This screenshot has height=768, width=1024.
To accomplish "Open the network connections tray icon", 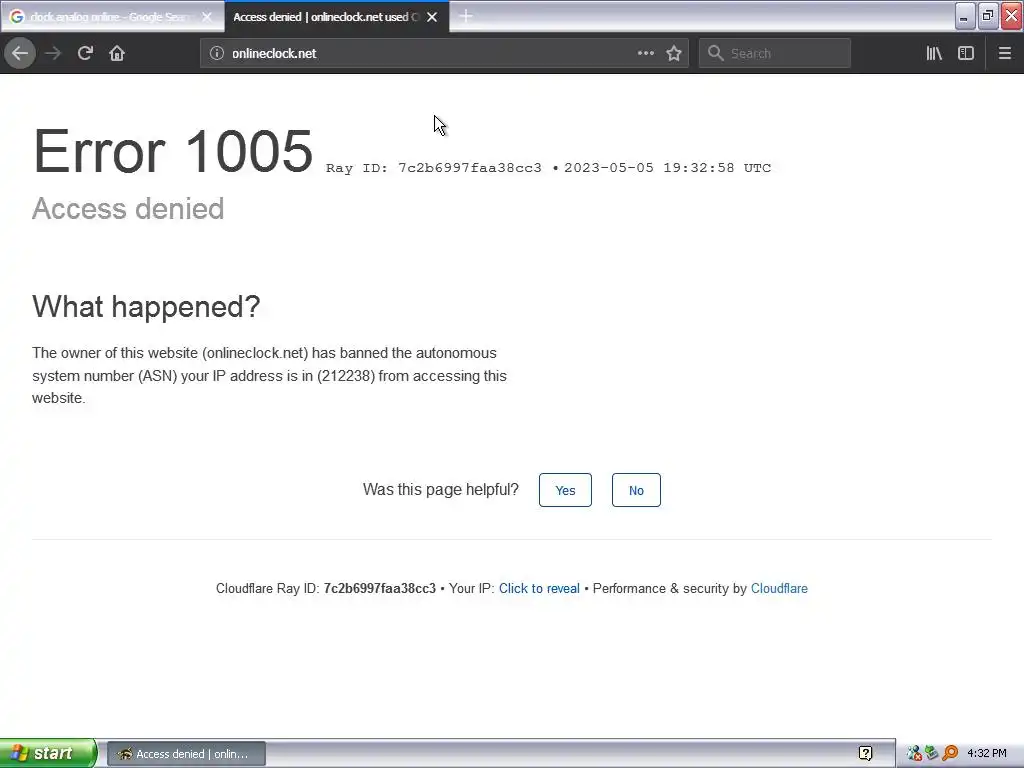I will pos(914,754).
